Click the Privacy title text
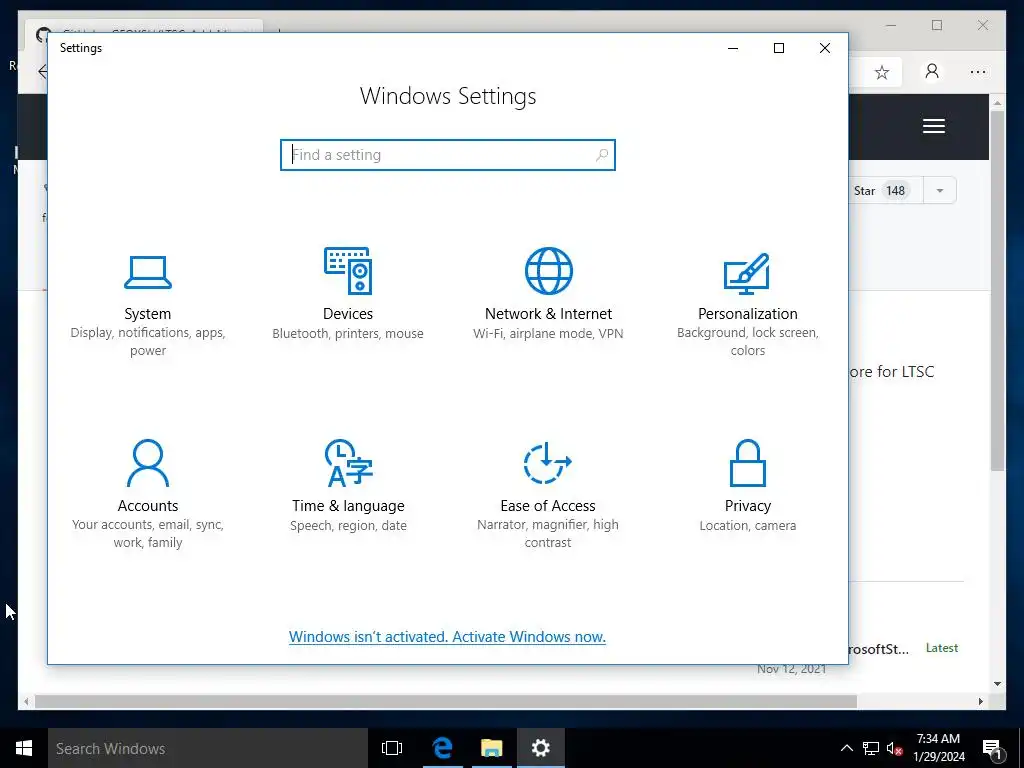 (x=748, y=505)
